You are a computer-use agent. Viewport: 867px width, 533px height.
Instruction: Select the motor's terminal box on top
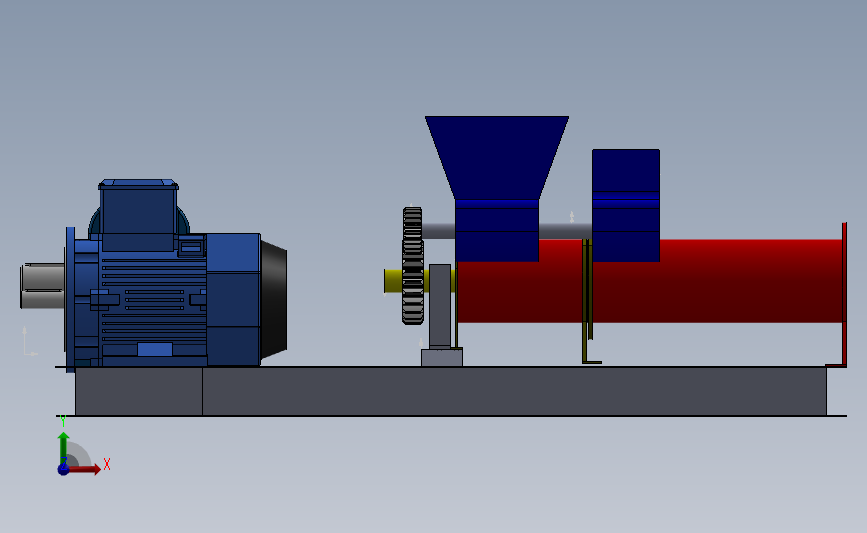(138, 213)
